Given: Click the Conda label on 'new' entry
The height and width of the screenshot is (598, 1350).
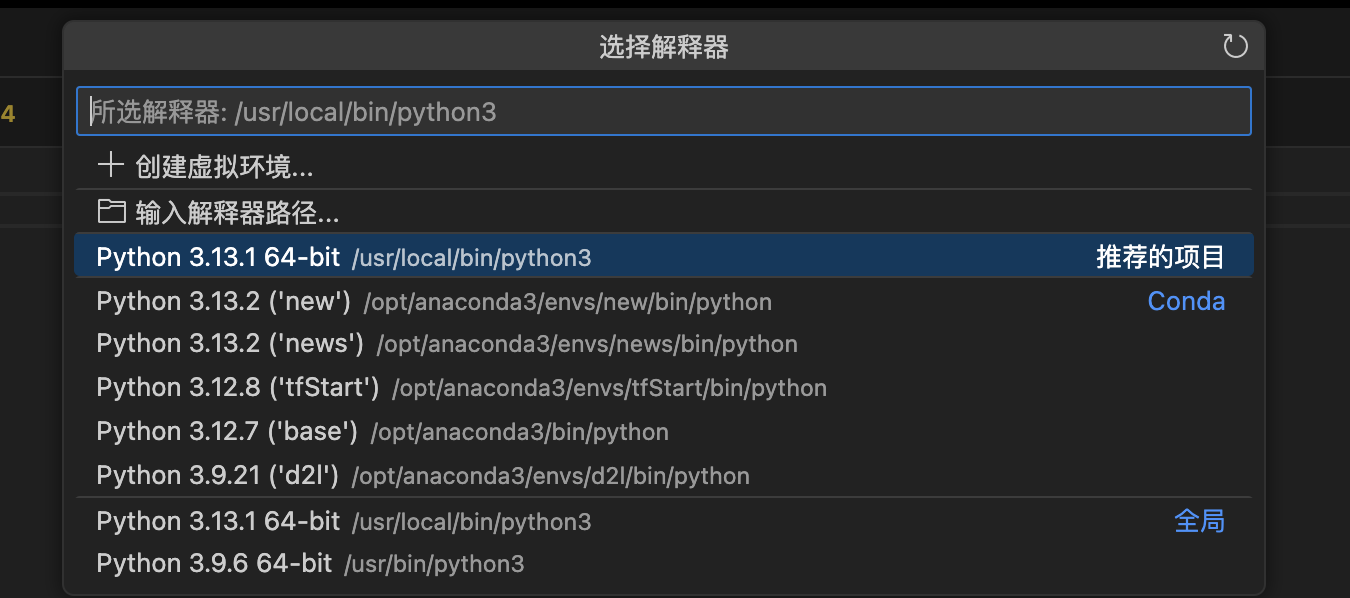Looking at the screenshot, I should click(1186, 301).
